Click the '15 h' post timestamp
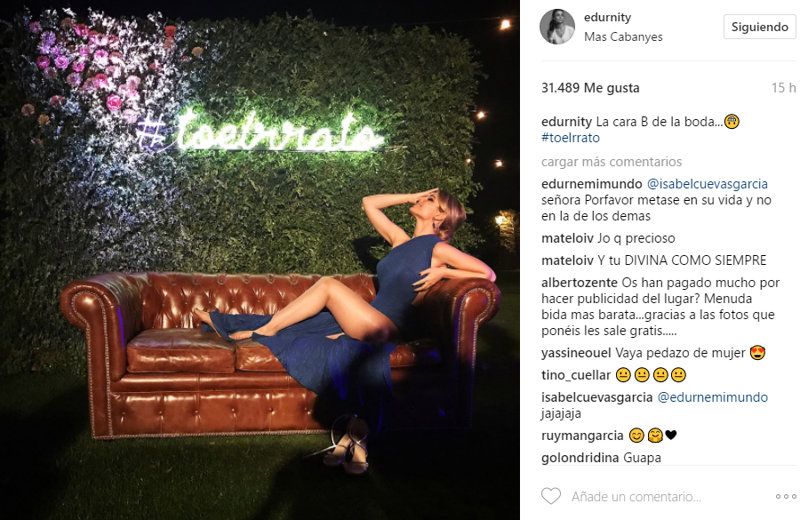 pos(784,88)
